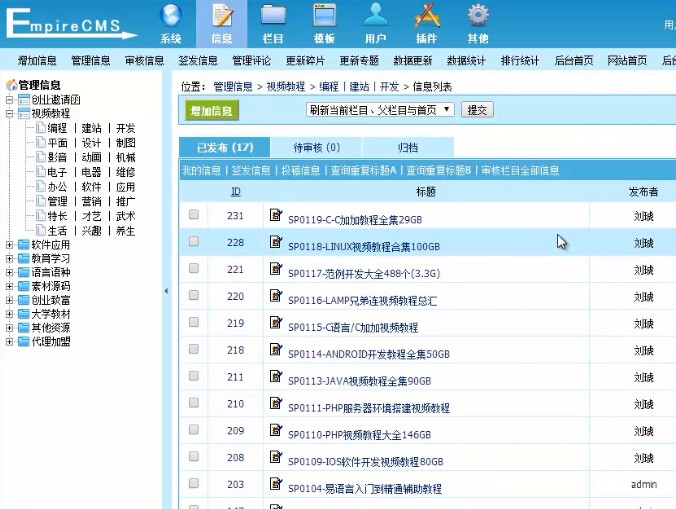Click edit icon for SP0119-C-C加加教程全集29GB
Viewport: 676px width, 509px height.
tap(275, 215)
